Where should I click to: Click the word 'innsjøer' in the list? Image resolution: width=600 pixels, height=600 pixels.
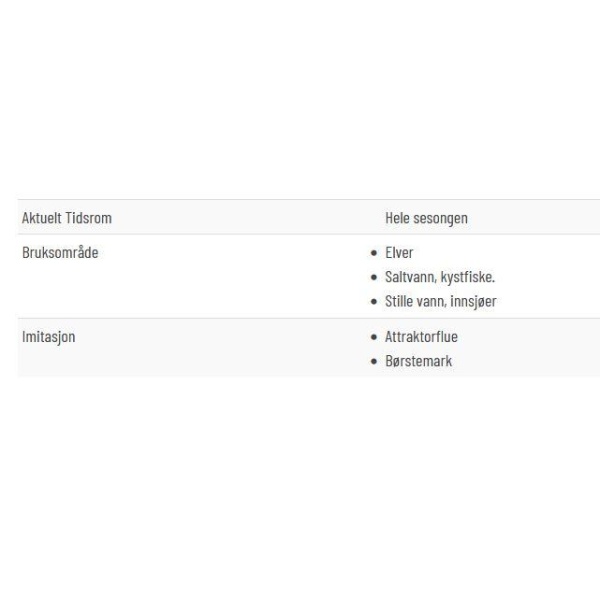(473, 301)
